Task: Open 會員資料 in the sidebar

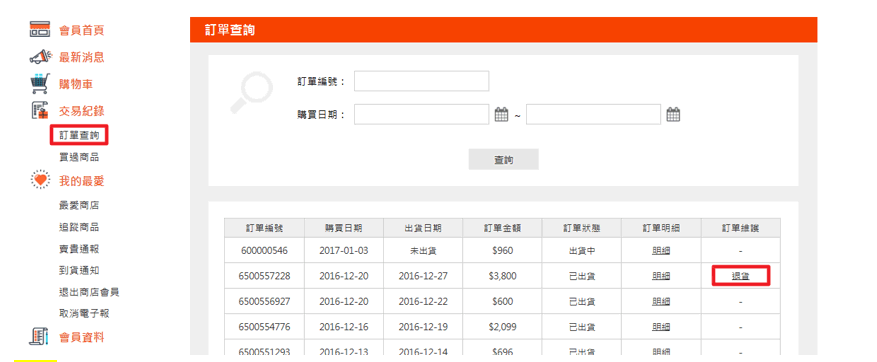Action: (x=81, y=337)
